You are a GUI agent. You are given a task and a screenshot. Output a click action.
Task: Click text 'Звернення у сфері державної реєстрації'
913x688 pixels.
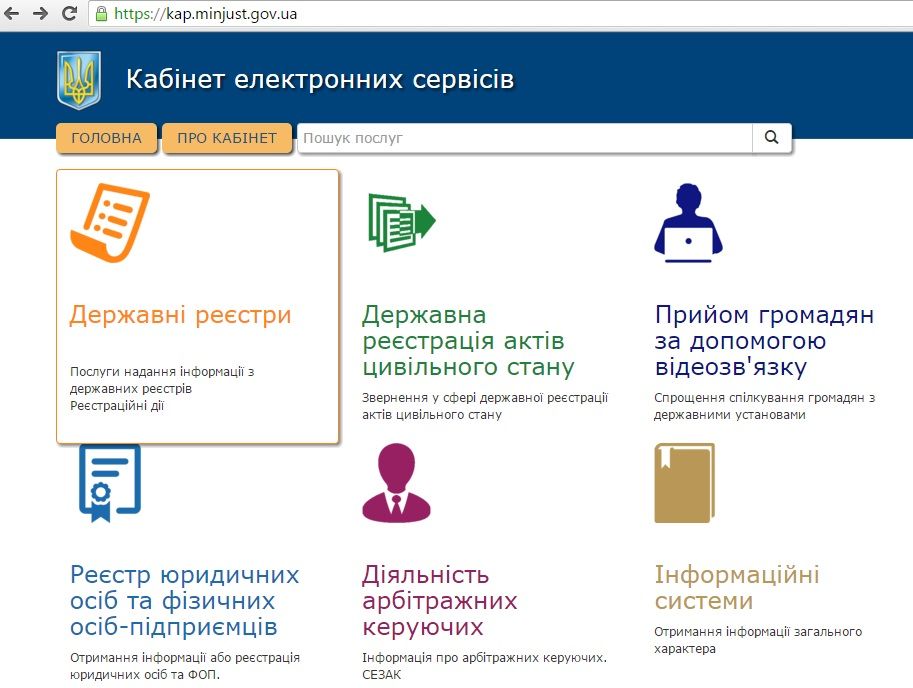pyautogui.click(x=485, y=398)
